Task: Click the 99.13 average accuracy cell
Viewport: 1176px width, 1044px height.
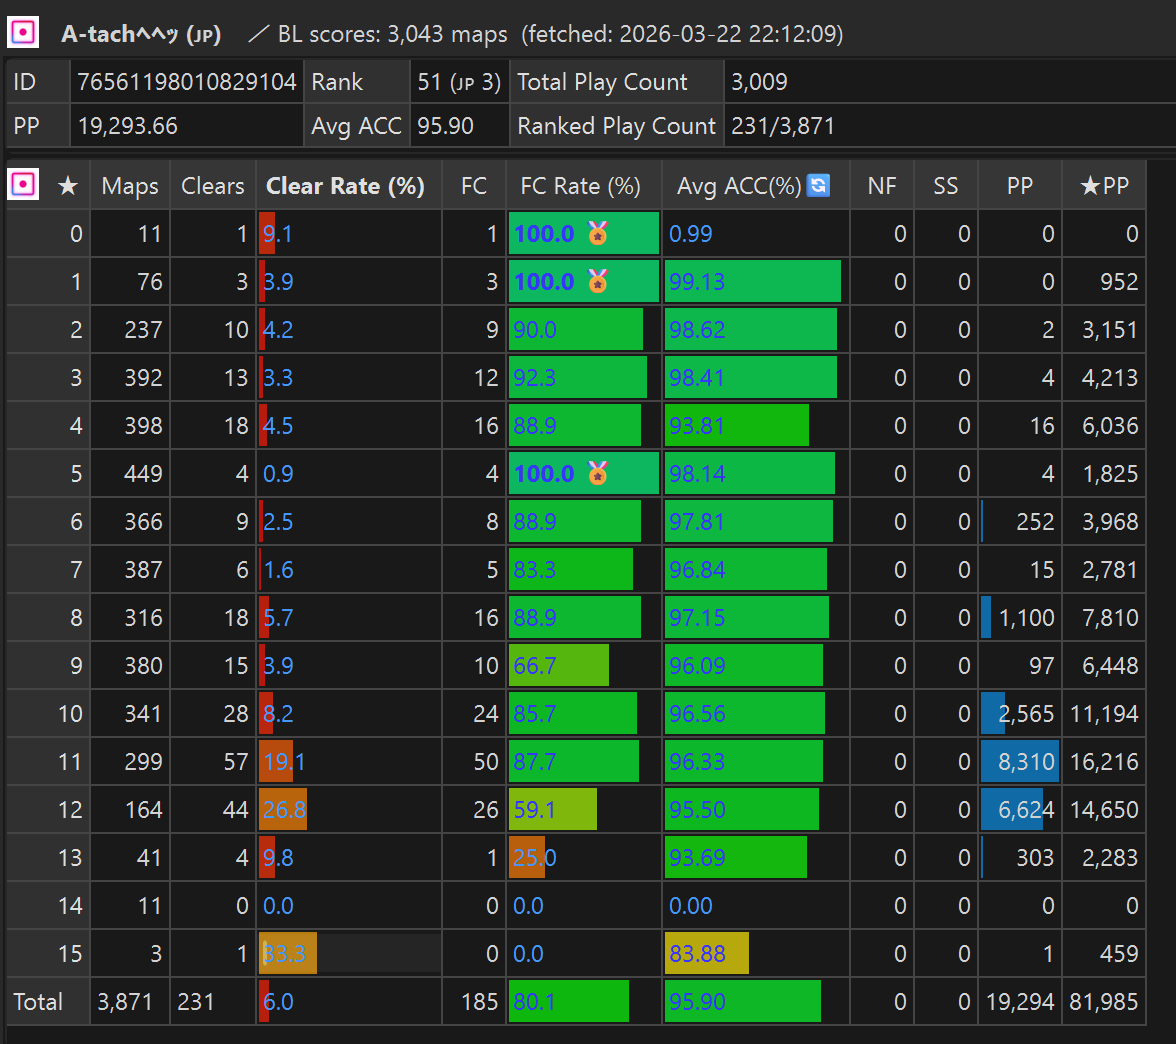Action: tap(756, 281)
